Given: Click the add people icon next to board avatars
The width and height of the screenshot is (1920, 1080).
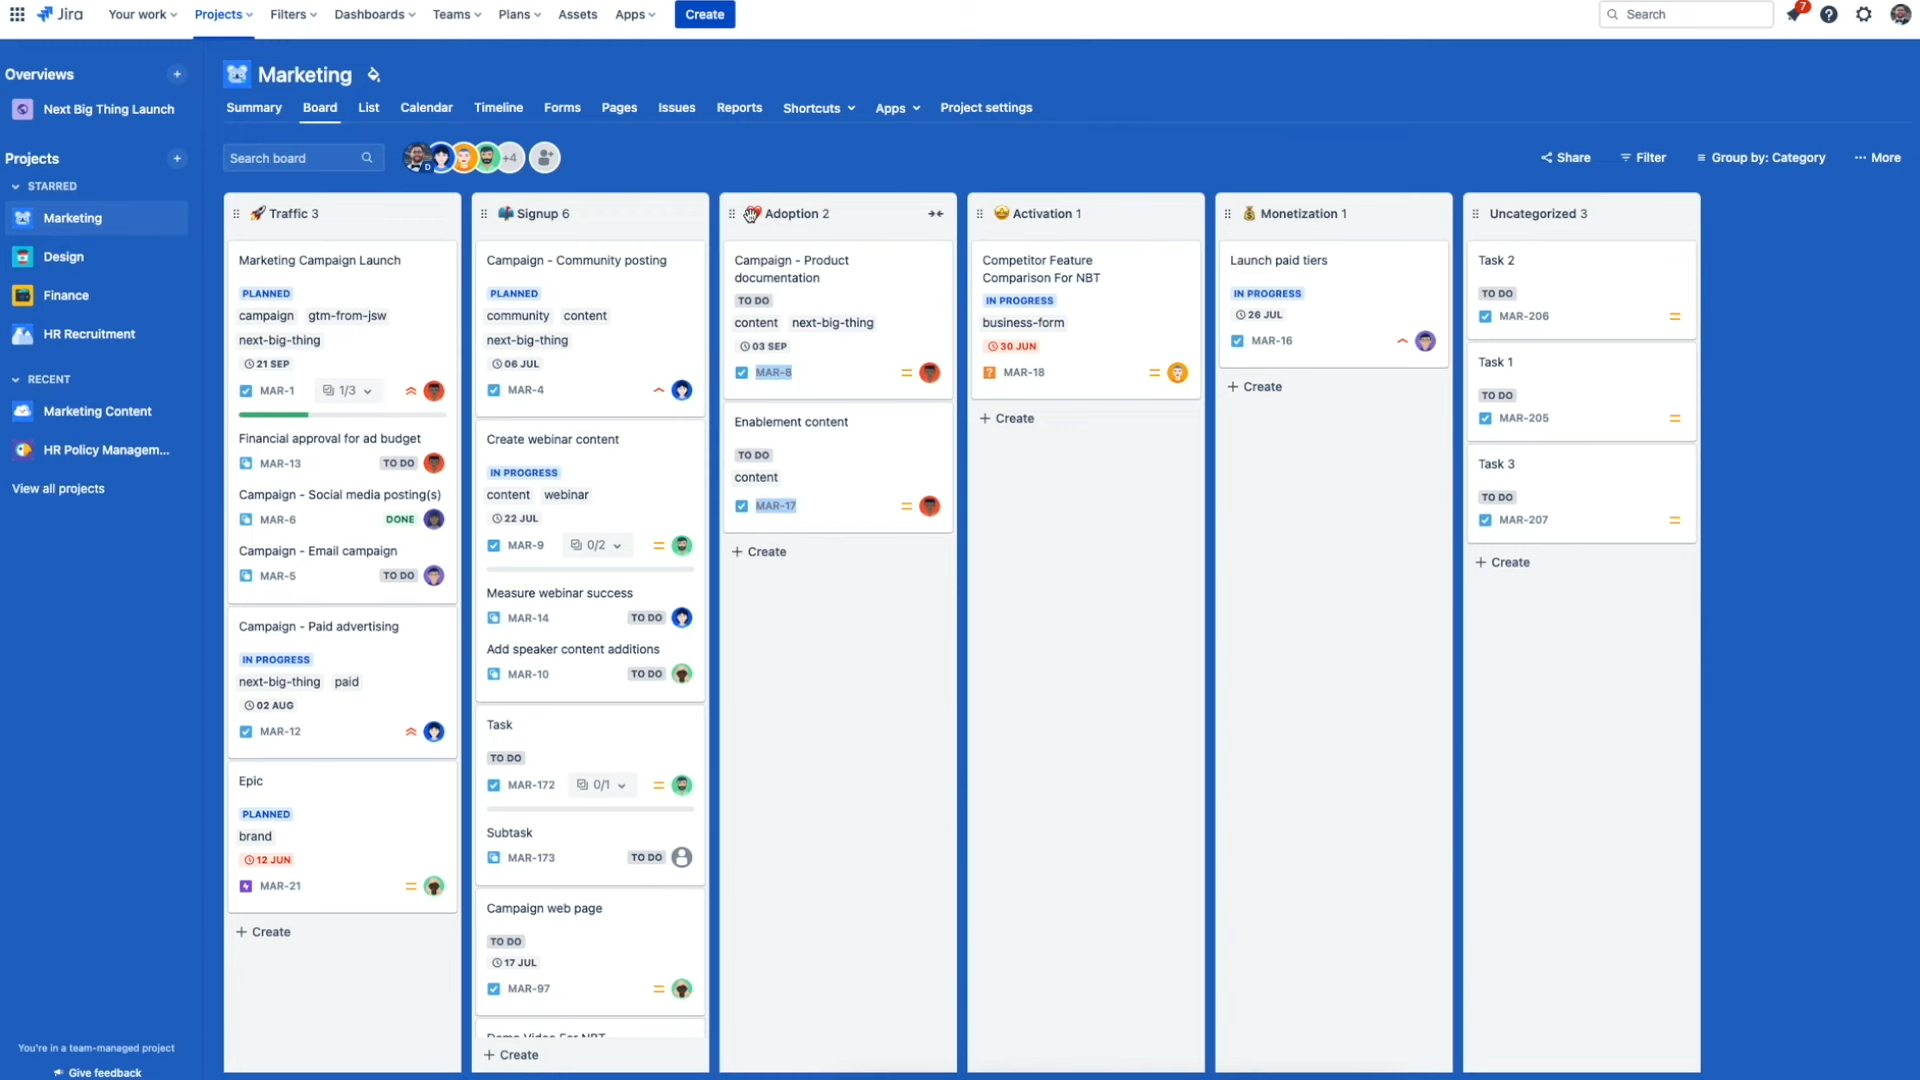Looking at the screenshot, I should [544, 157].
